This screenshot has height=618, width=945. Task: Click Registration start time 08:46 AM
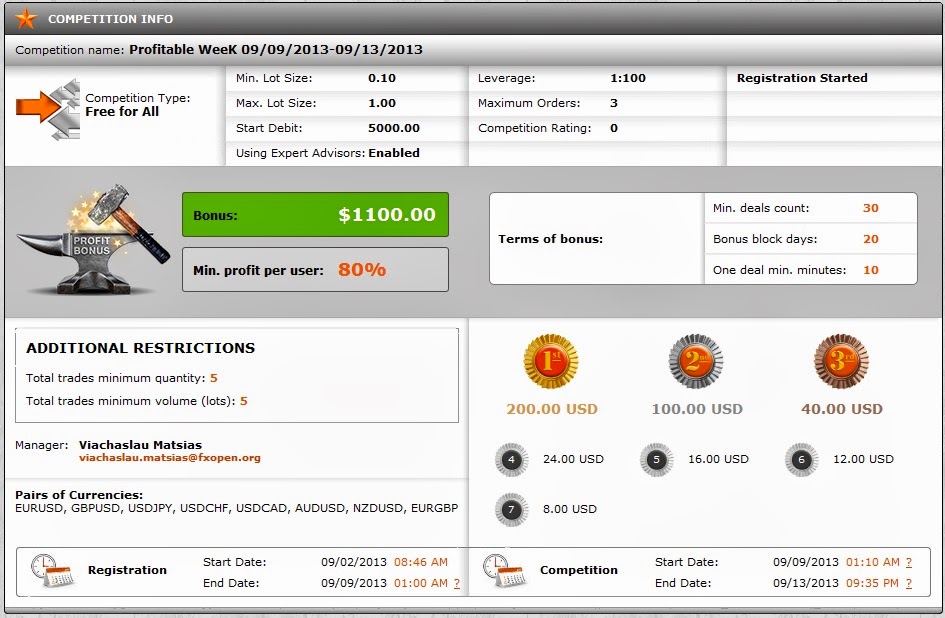(421, 563)
